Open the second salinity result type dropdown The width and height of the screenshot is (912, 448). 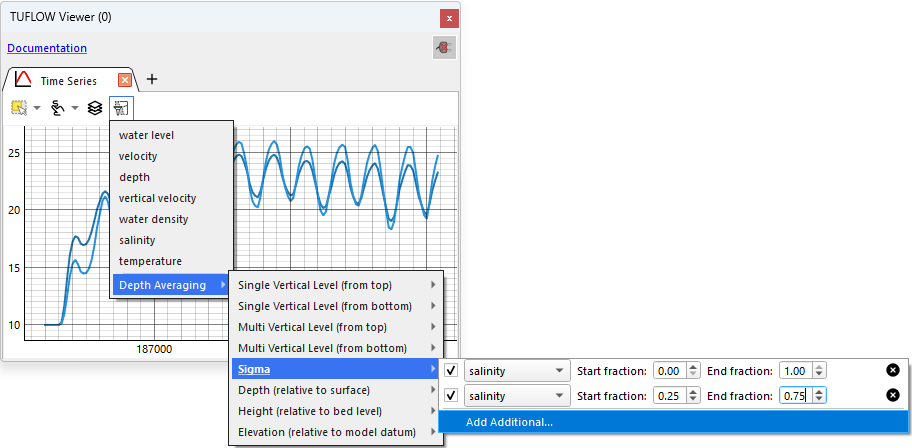tap(516, 396)
